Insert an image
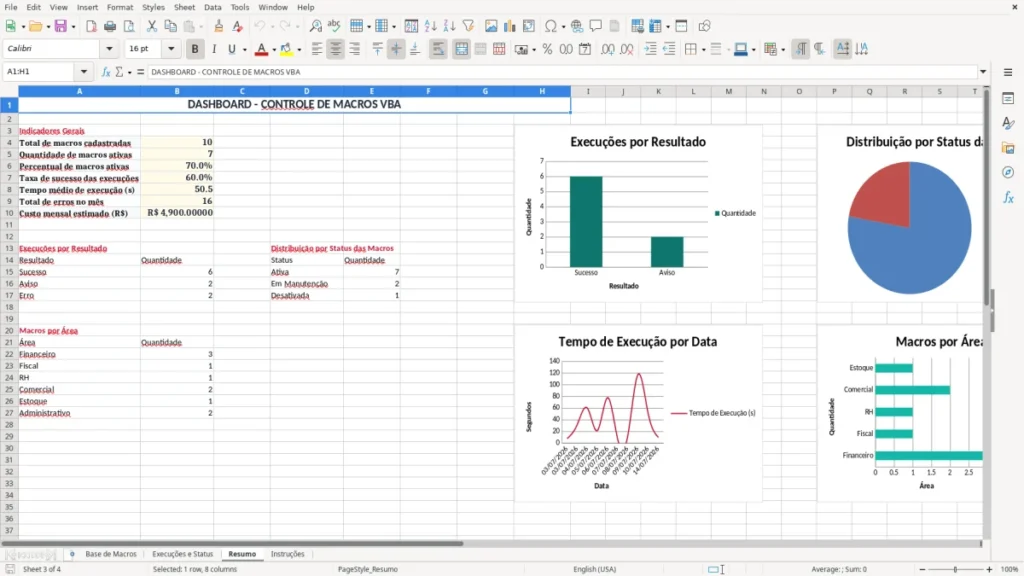1024x576 pixels. click(x=491, y=26)
